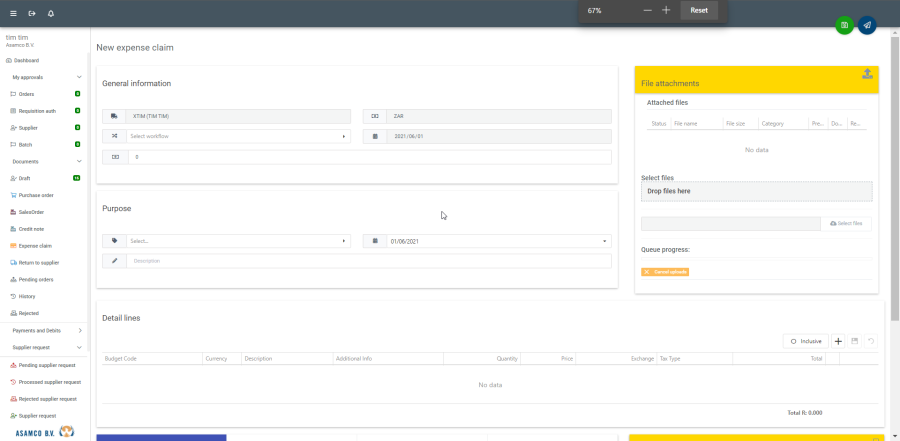The image size is (900, 441).
Task: Expand the 01/06/2021 date dropdown
Action: point(604,241)
